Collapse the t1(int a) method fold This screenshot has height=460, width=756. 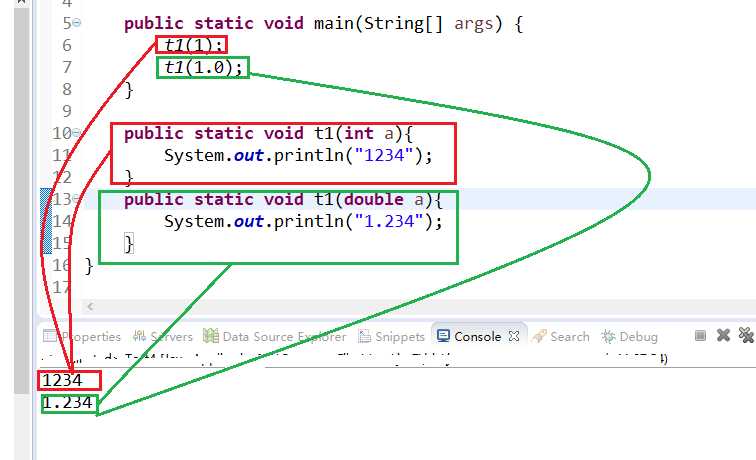(77, 133)
